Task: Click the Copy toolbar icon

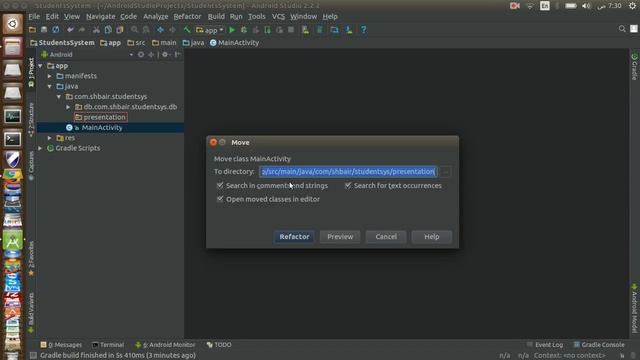Action: (108, 30)
